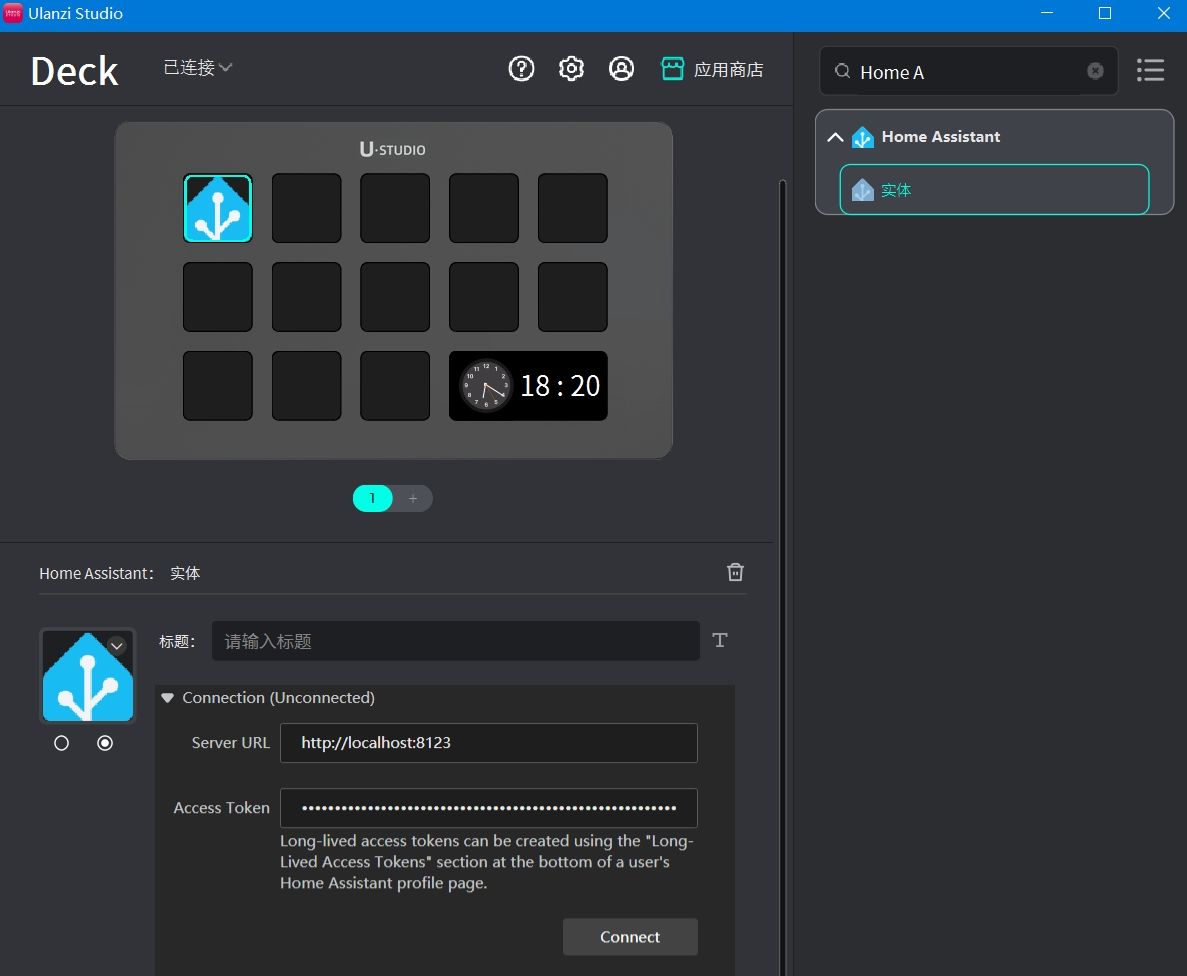Click the Ulanzi Studio app icon in title bar
Screen dimensions: 1187x976
(x=13, y=13)
